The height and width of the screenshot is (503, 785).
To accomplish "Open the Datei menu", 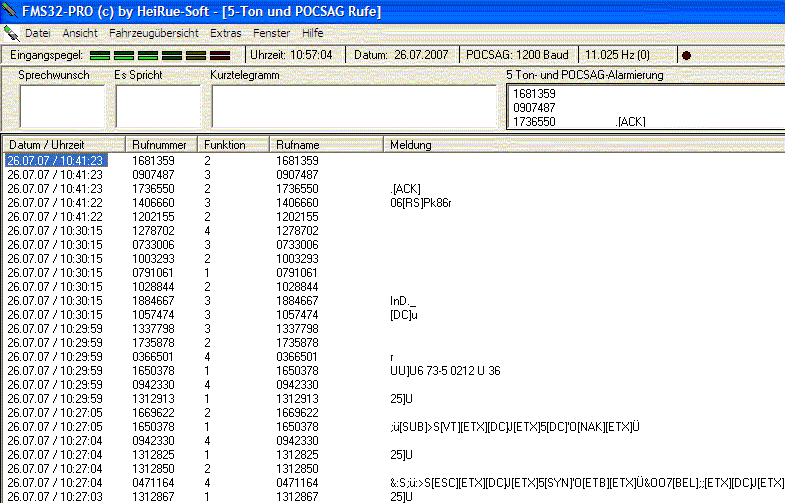I will 38,33.
